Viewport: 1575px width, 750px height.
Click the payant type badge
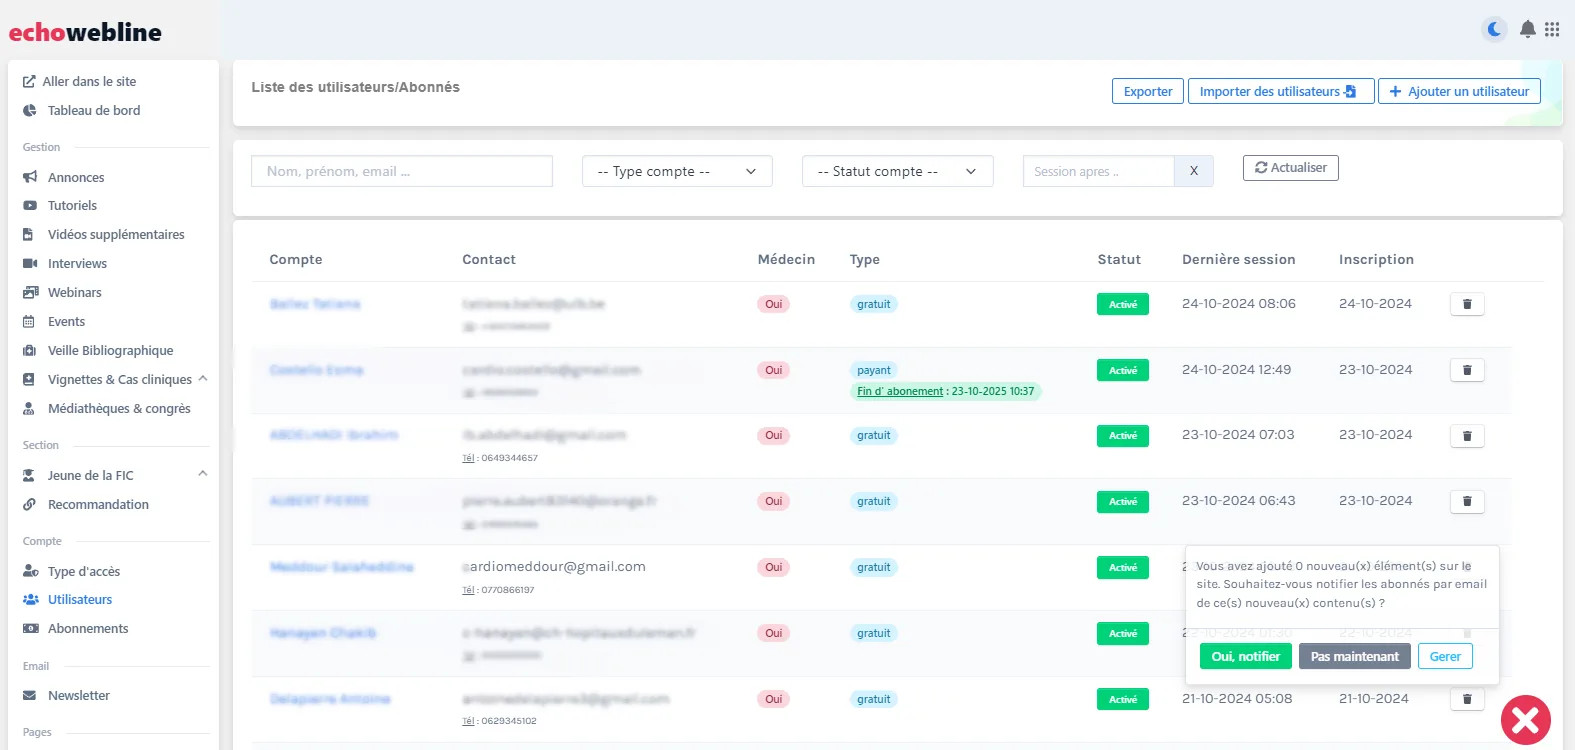pos(873,370)
